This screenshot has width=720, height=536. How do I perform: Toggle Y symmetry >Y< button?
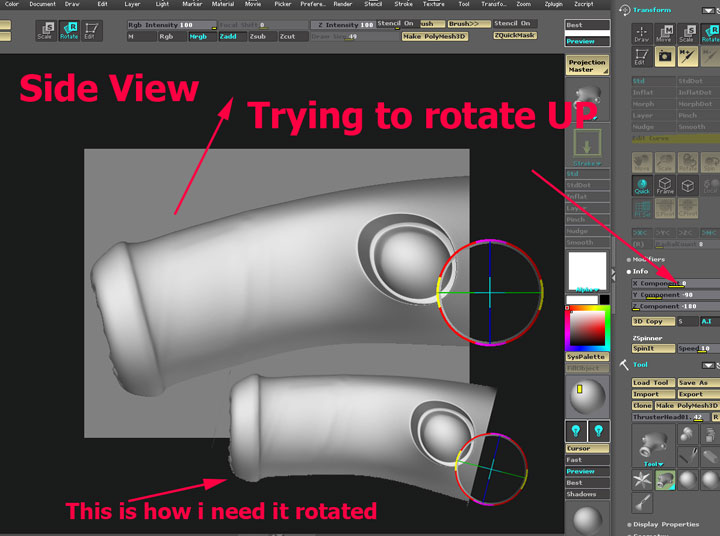tap(664, 233)
